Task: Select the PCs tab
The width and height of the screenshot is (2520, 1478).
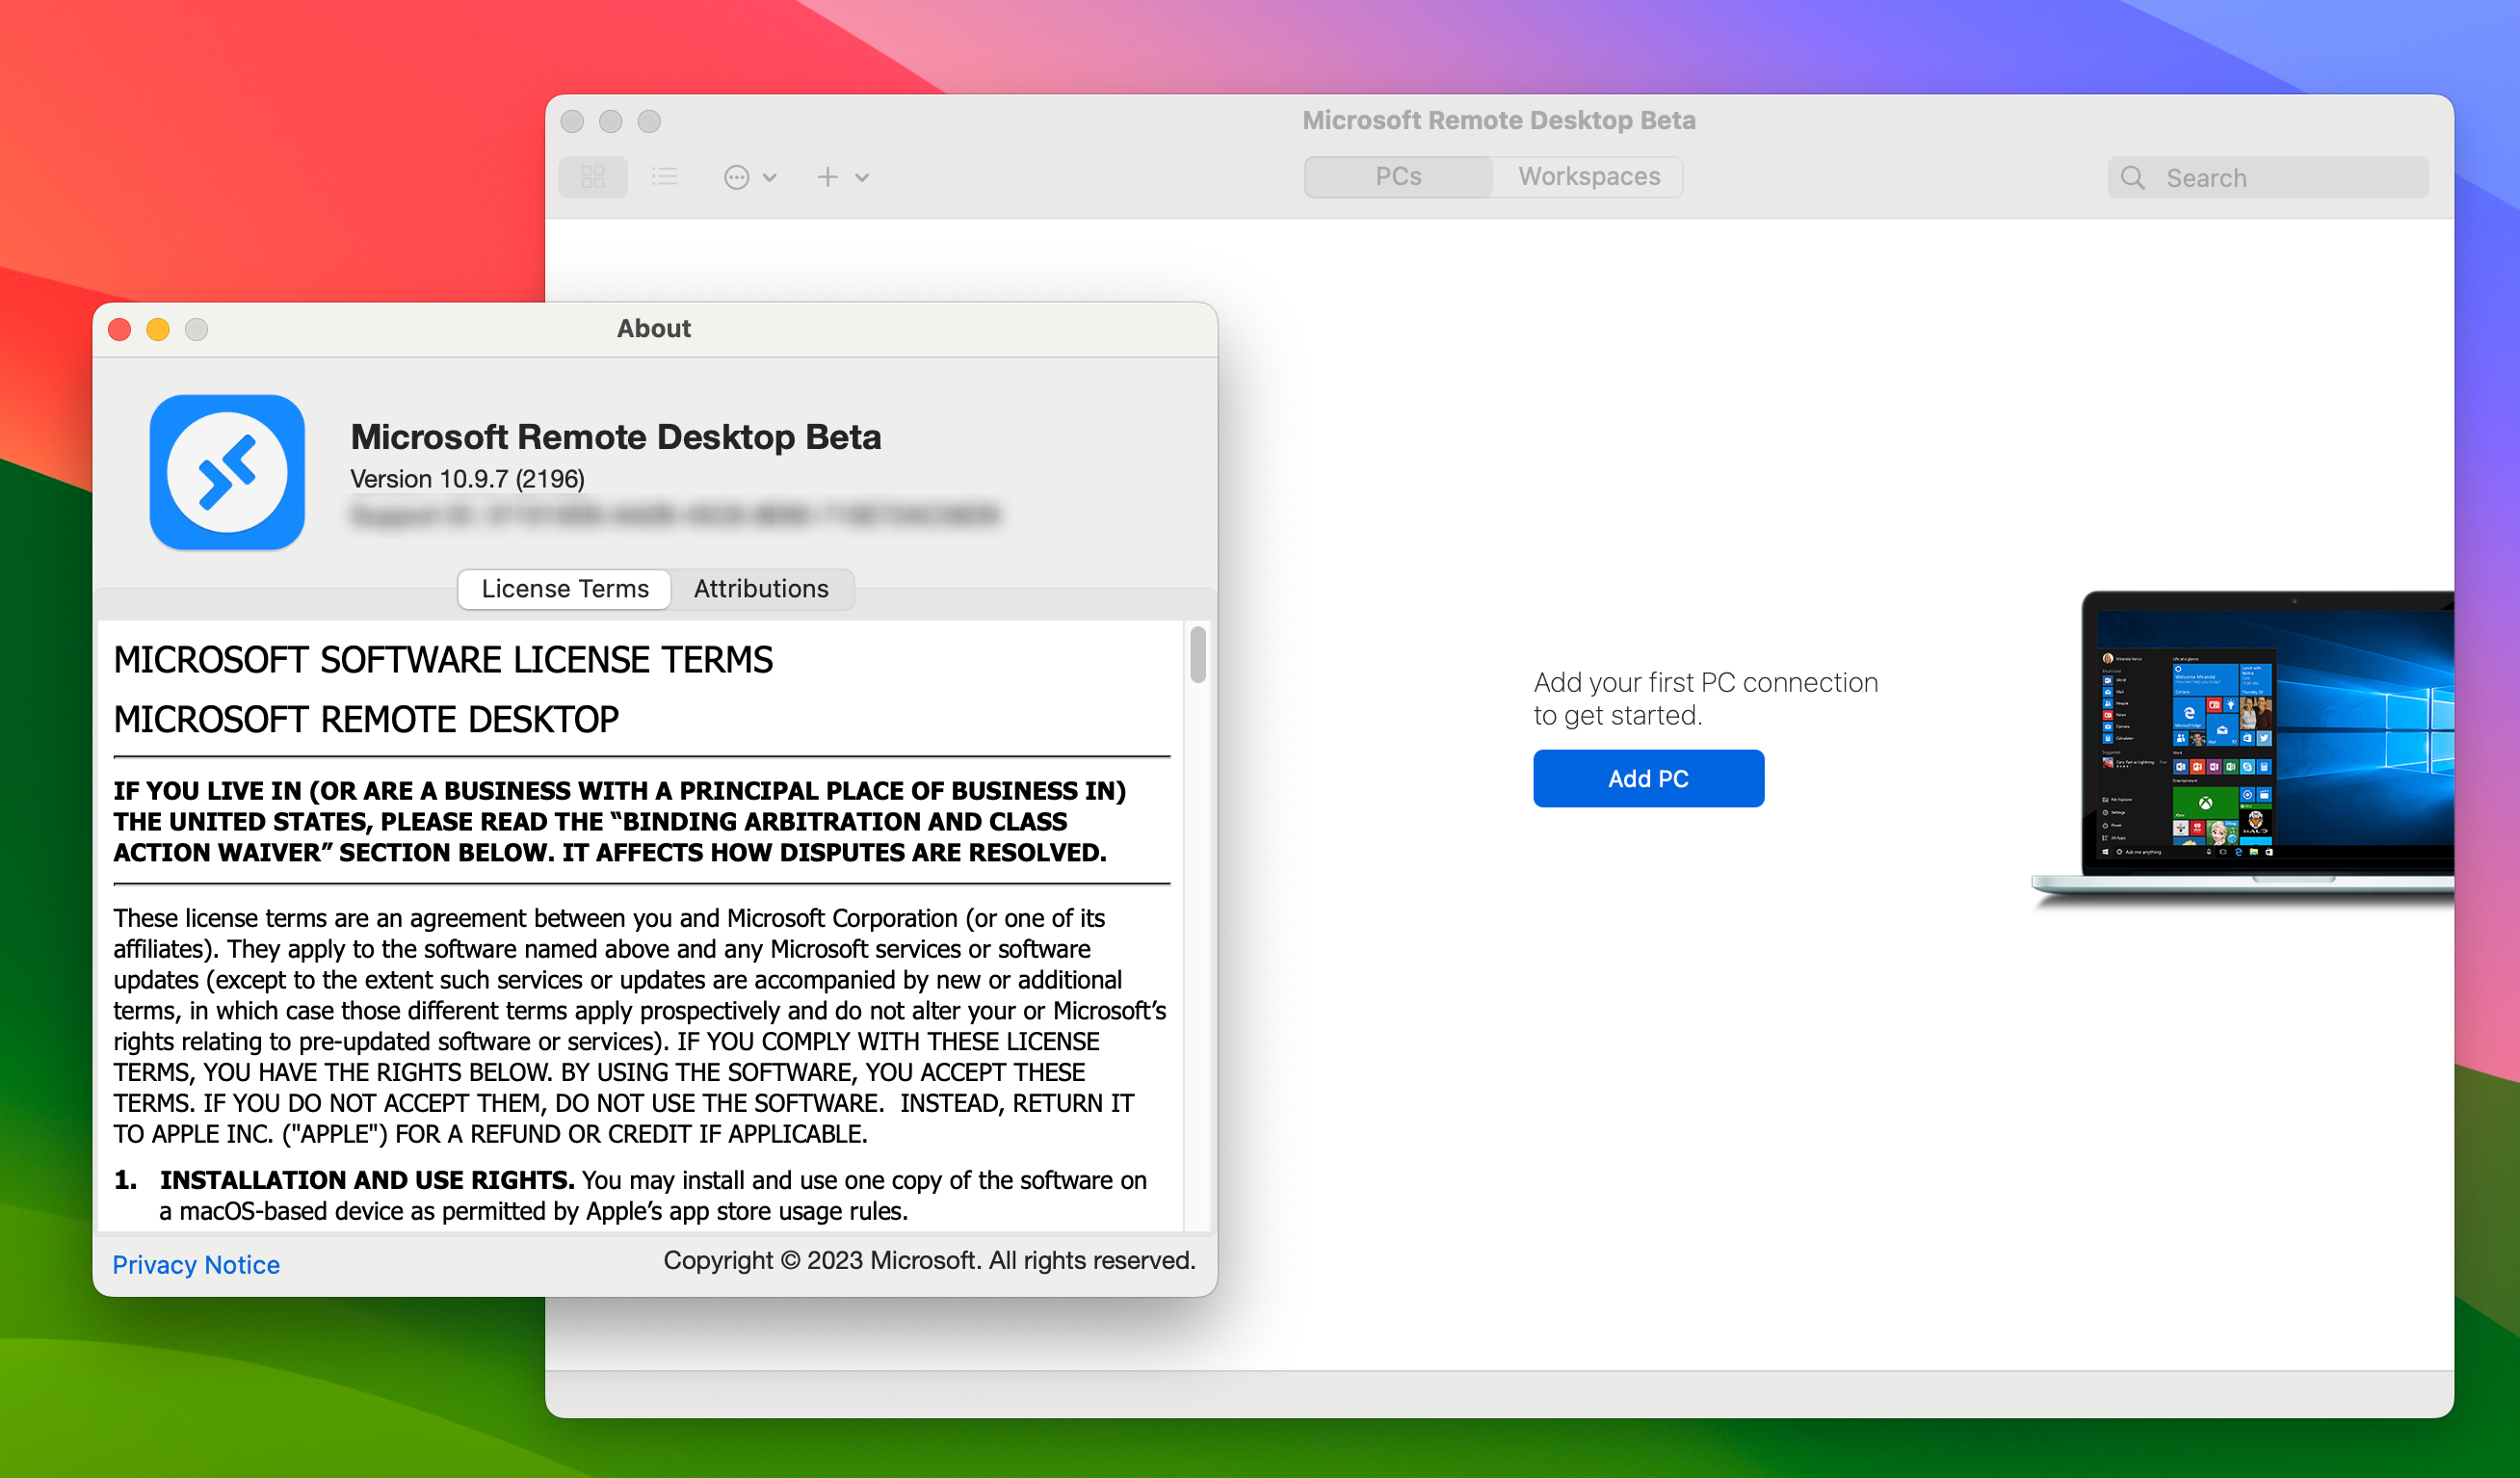Action: coord(1398,177)
